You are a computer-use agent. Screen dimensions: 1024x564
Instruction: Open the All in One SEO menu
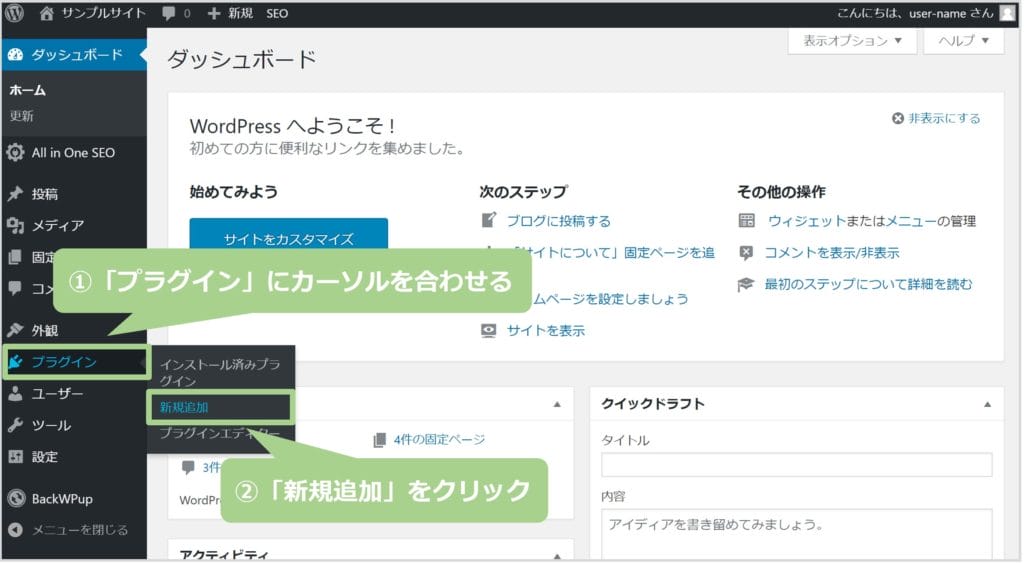click(x=73, y=153)
